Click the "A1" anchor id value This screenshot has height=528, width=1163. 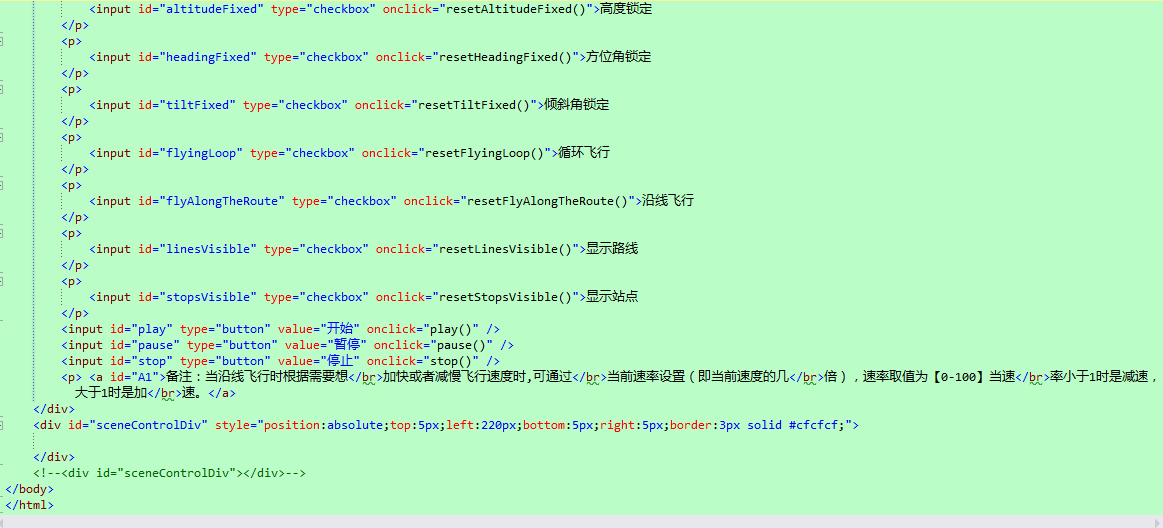click(x=143, y=377)
